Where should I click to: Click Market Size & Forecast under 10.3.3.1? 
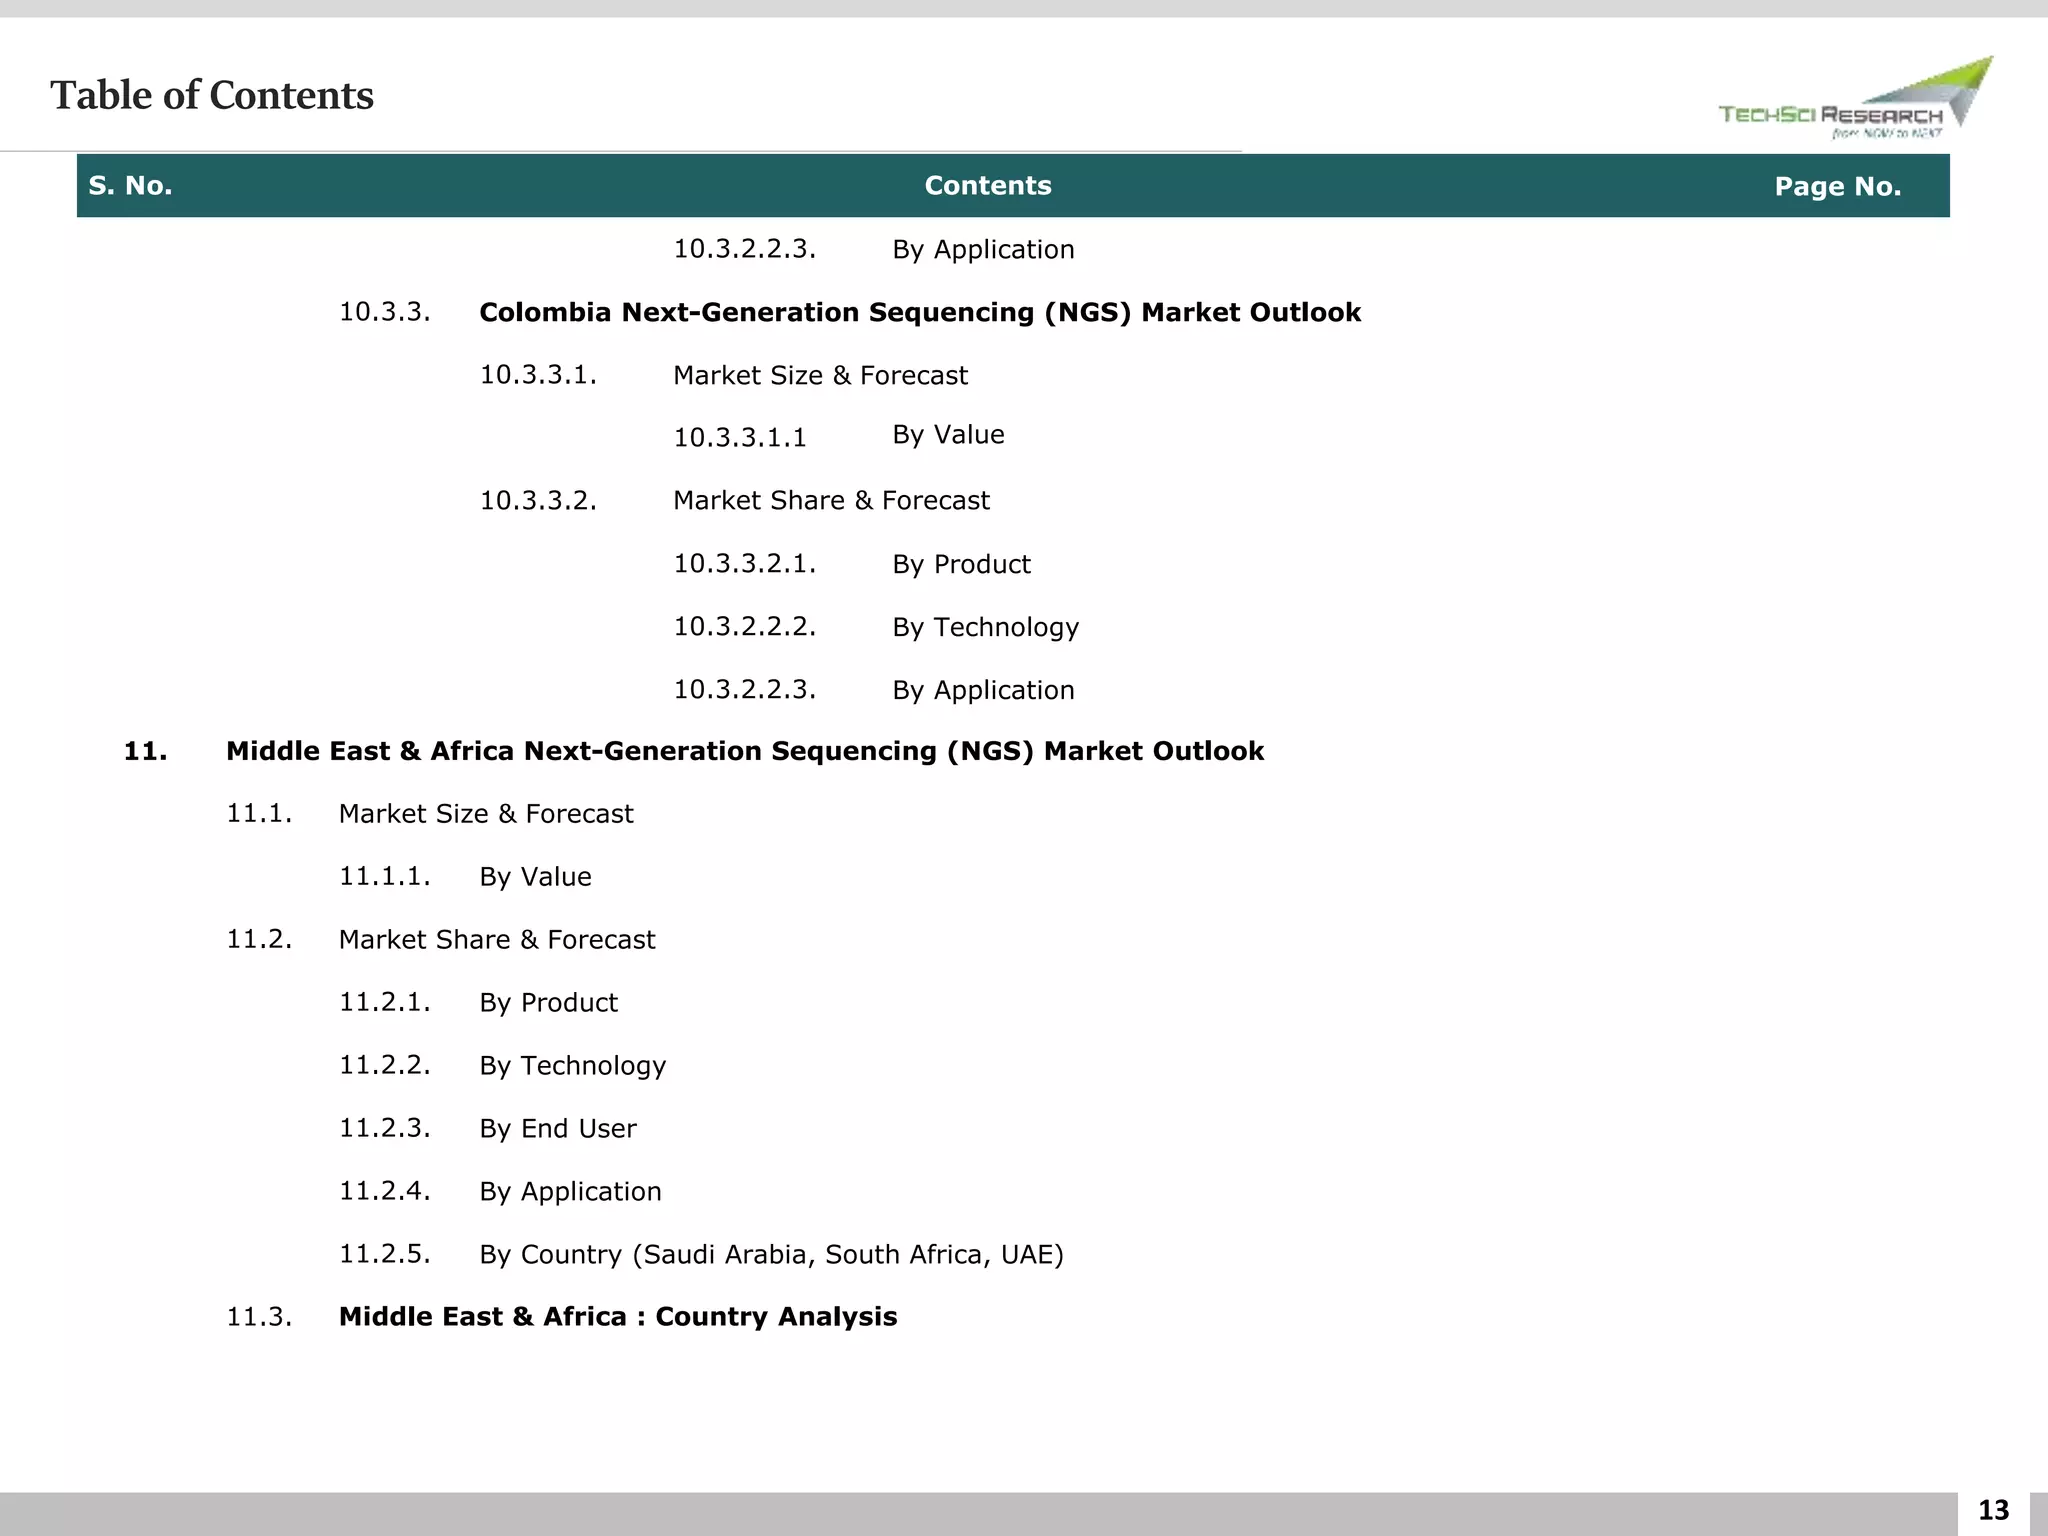(820, 376)
